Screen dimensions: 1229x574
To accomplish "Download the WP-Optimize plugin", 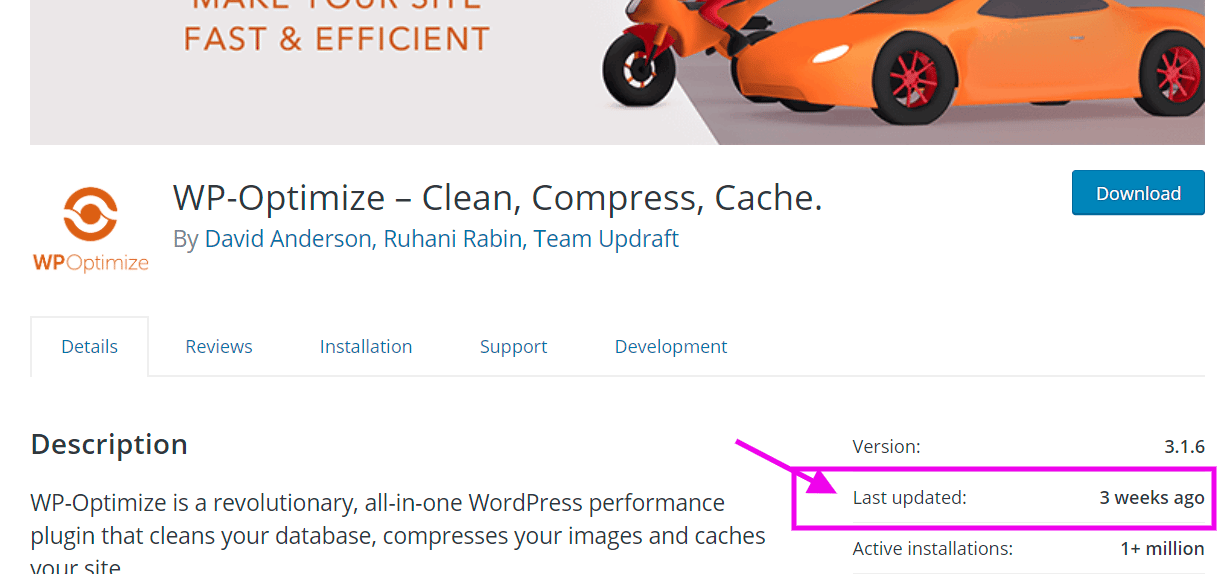I will tap(1138, 193).
